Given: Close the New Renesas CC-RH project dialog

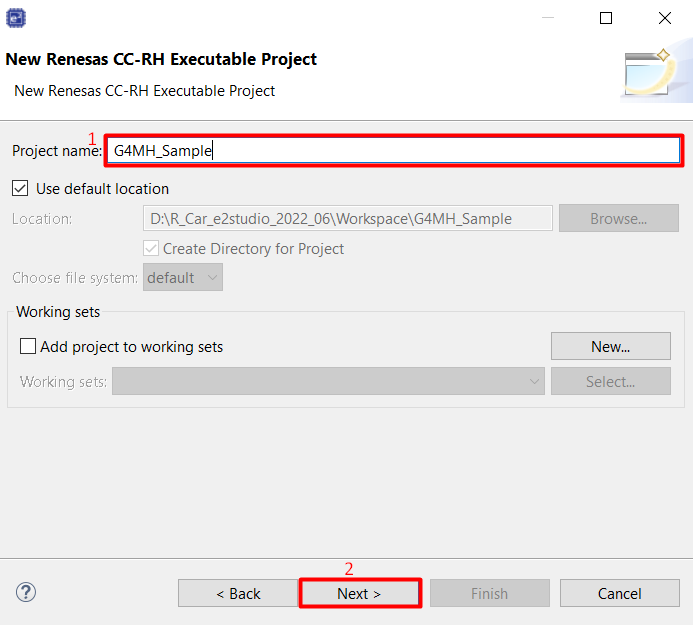Looking at the screenshot, I should pos(664,18).
